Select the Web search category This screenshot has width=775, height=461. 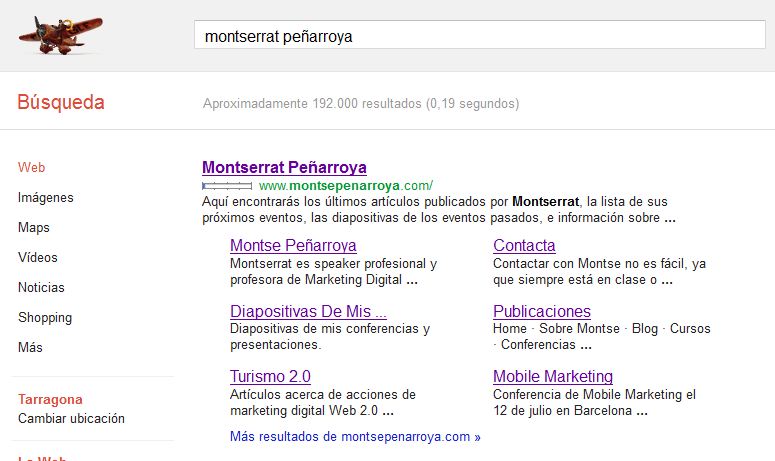(x=31, y=168)
